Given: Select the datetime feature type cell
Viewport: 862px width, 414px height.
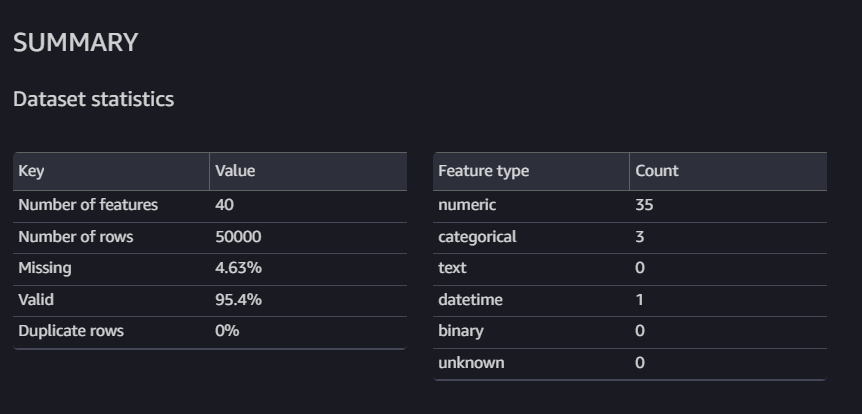Looking at the screenshot, I should tap(471, 300).
